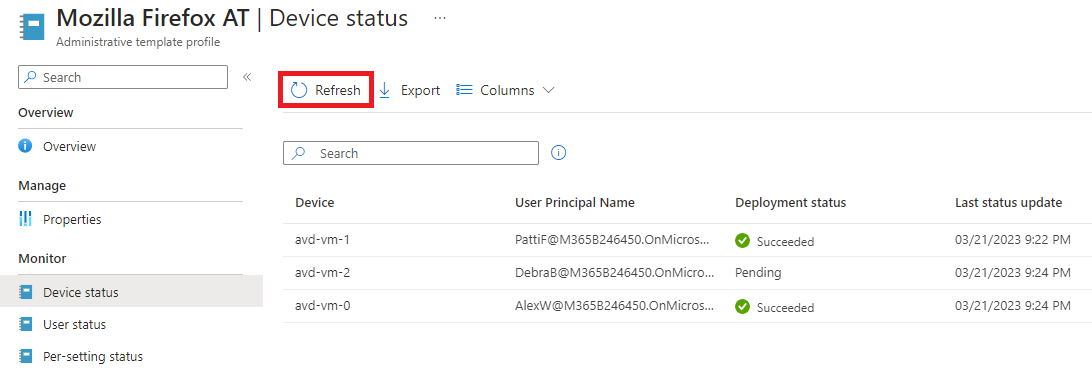Viewport: 1092px width, 379px height.
Task: Click the Per-setting status notebook icon
Action: tap(26, 357)
